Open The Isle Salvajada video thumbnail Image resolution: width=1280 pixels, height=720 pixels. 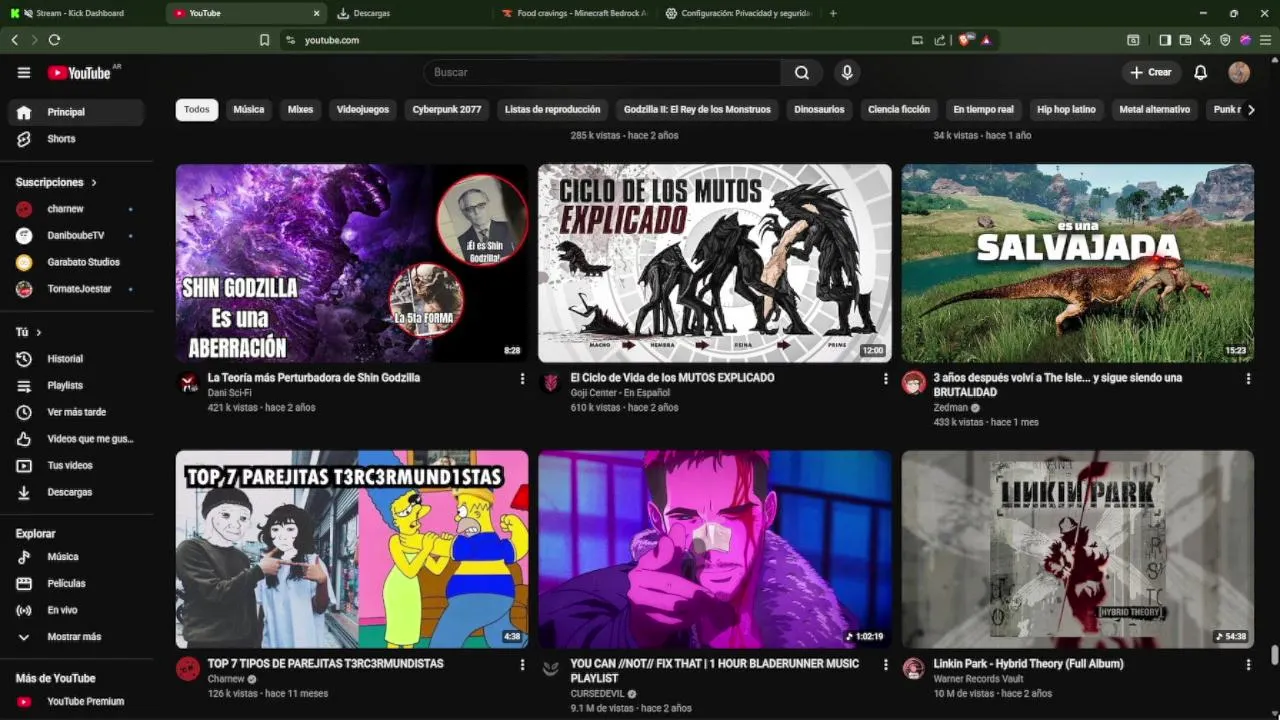pyautogui.click(x=1078, y=263)
